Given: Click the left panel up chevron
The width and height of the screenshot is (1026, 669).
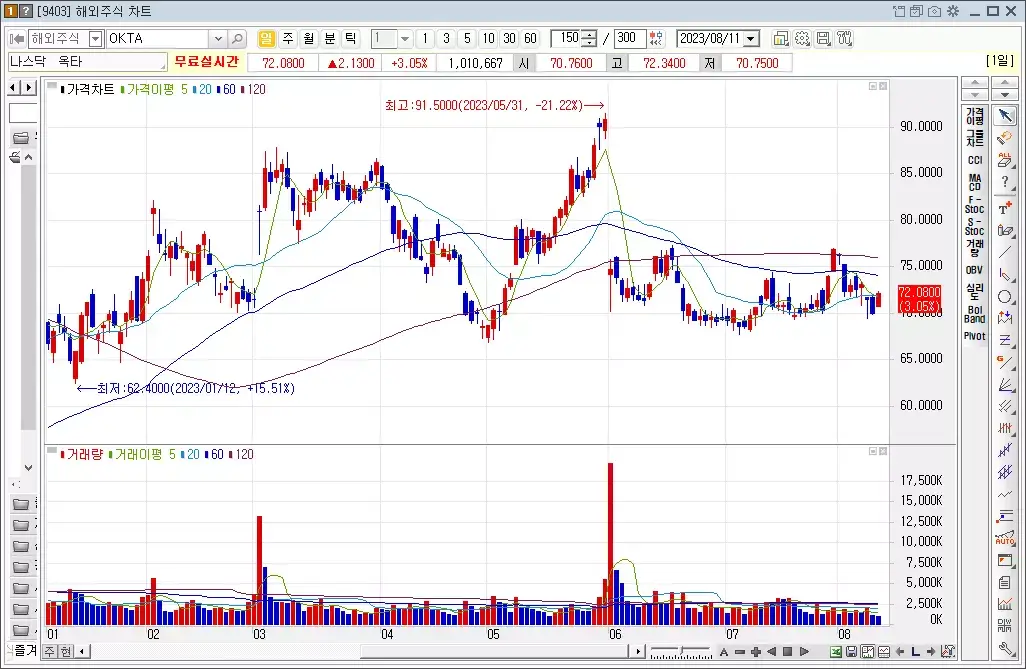Looking at the screenshot, I should [28, 157].
